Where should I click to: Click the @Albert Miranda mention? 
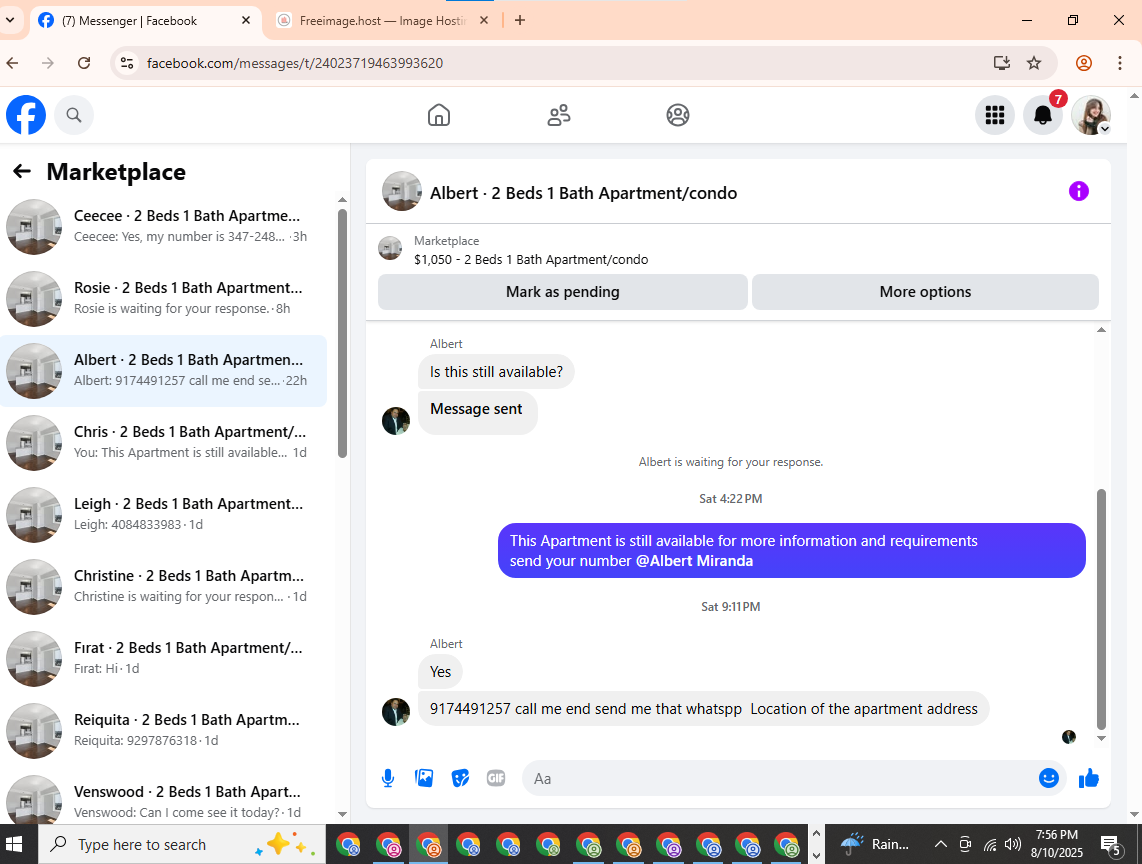tap(694, 561)
